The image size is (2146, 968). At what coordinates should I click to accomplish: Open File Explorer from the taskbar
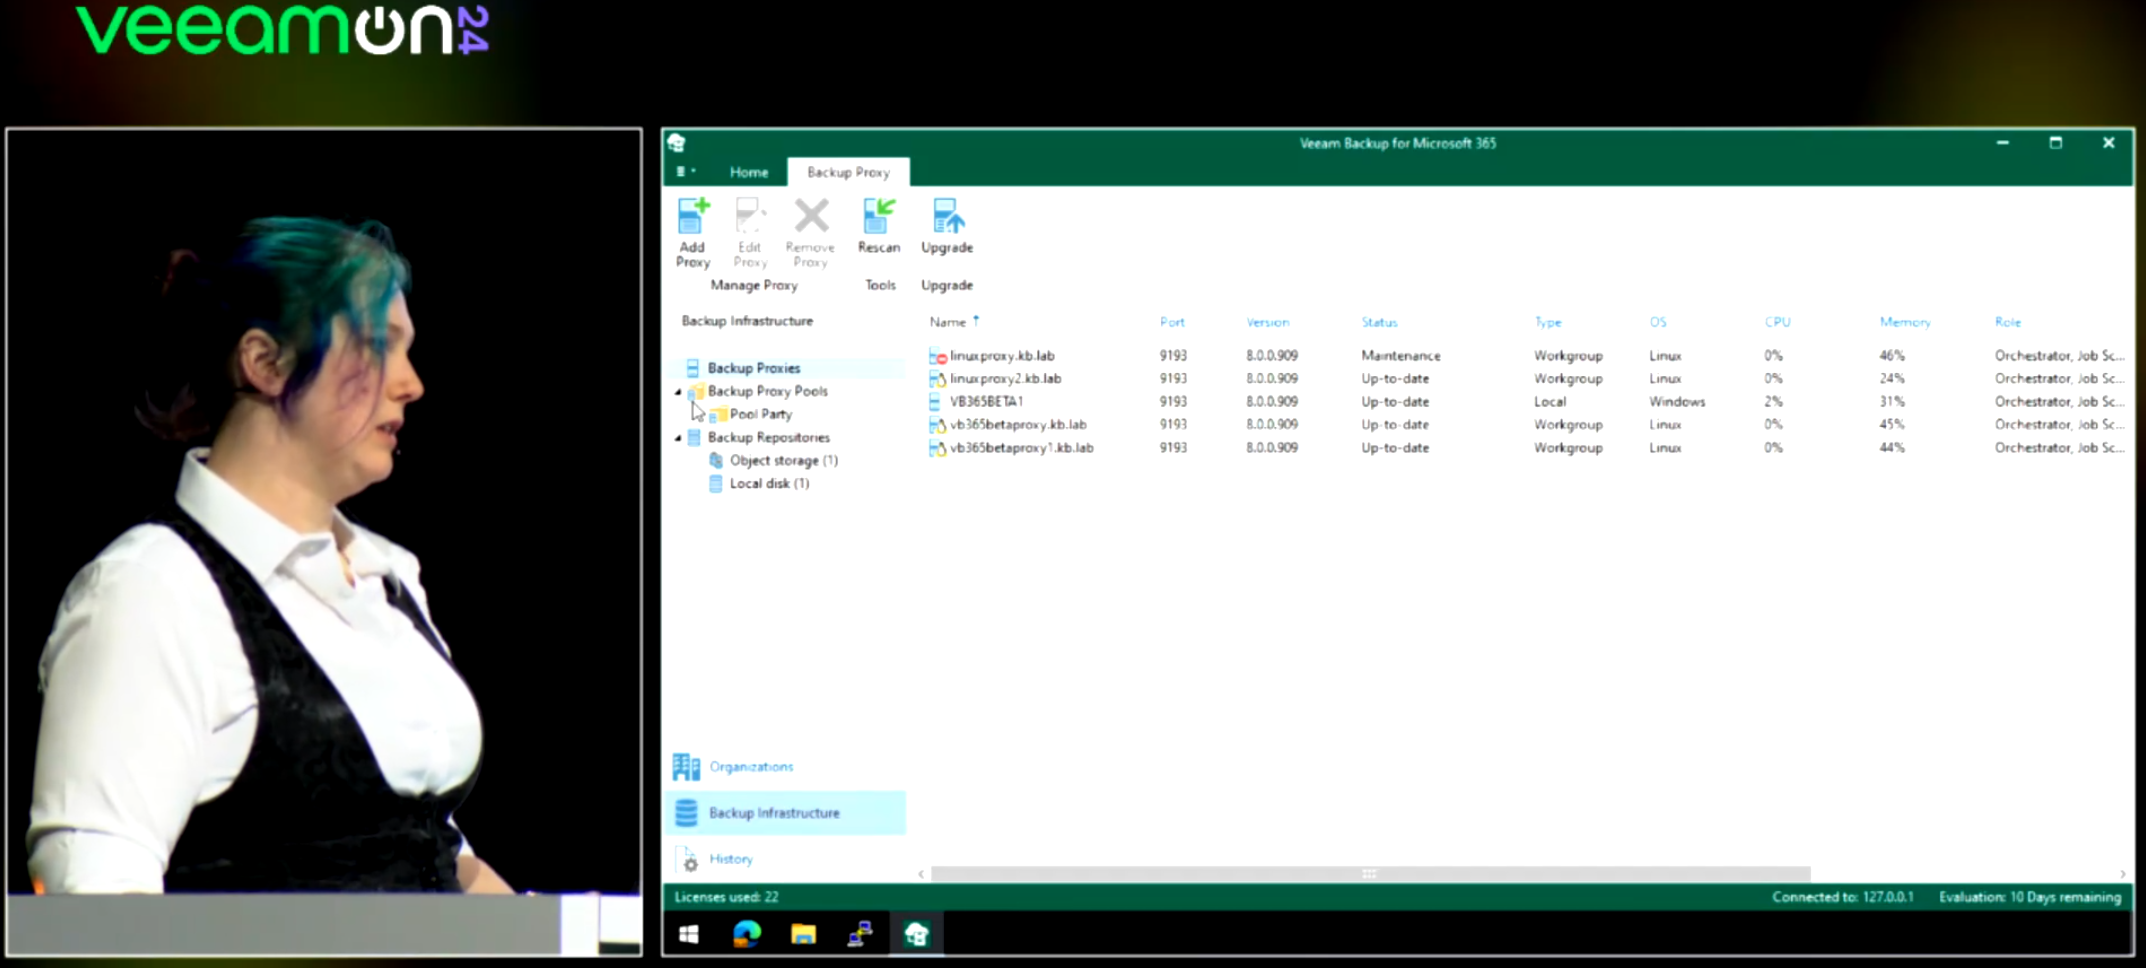(803, 935)
